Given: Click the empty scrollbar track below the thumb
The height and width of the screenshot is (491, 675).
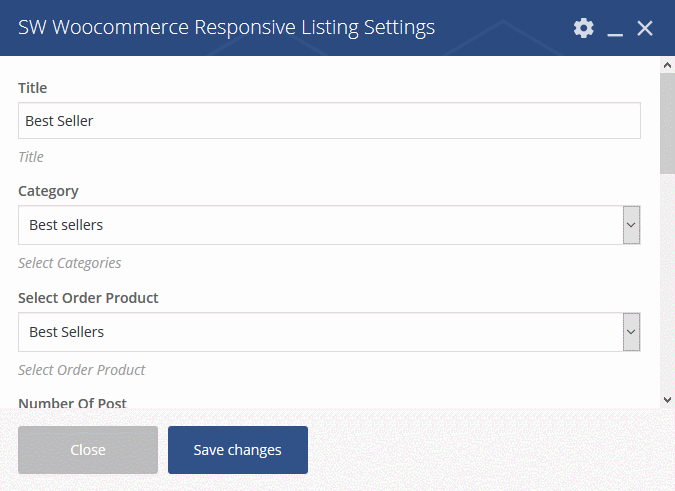Looking at the screenshot, I should [667, 283].
